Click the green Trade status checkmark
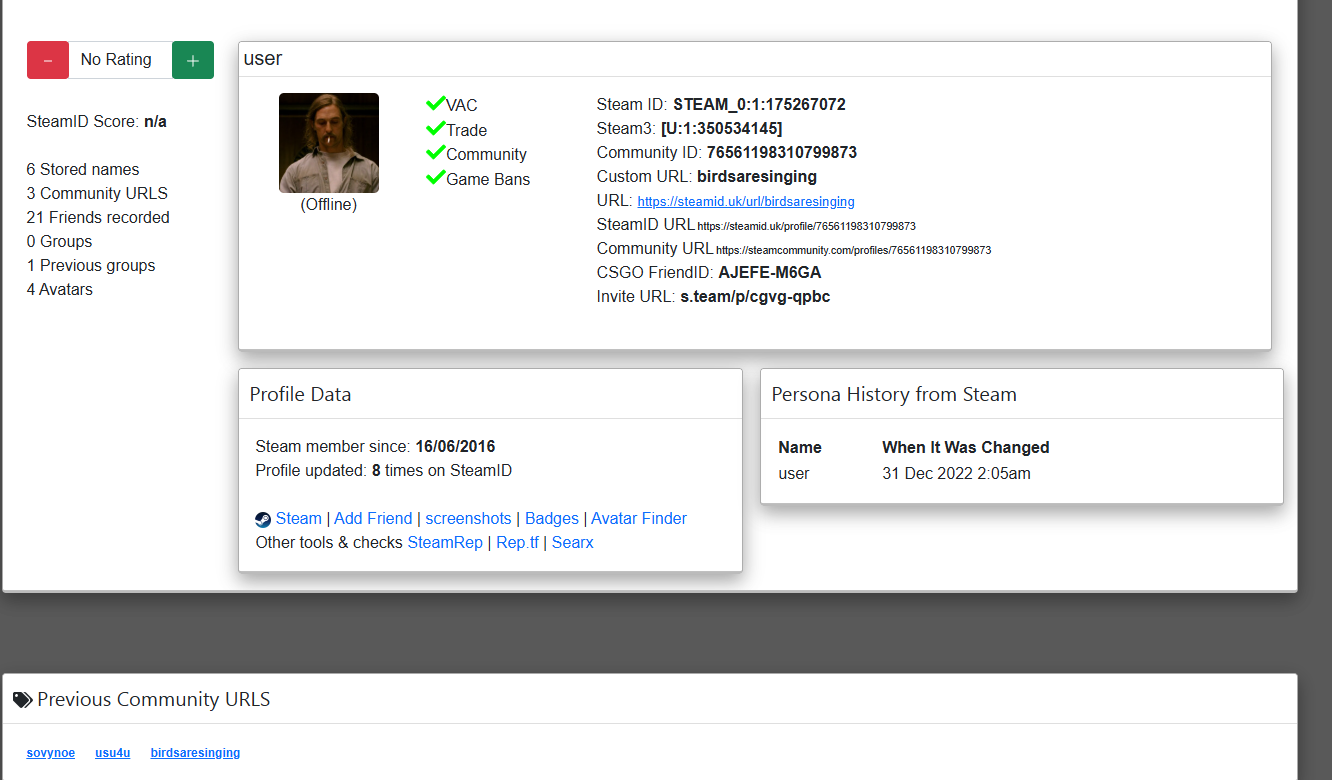This screenshot has height=780, width=1332. 435,129
